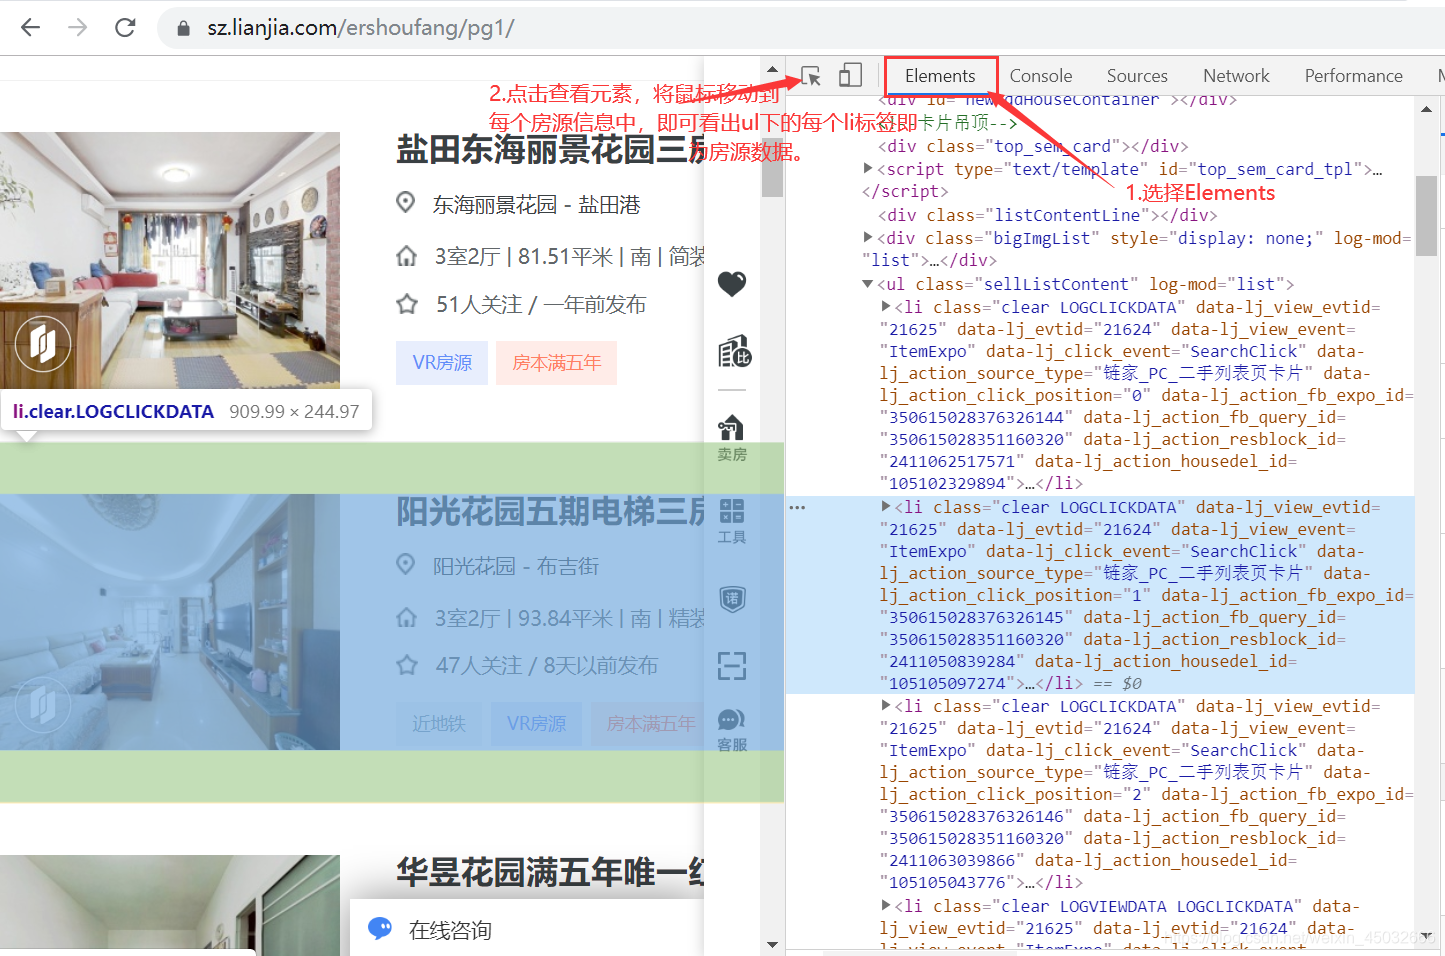Click the heart favorites sidebar icon
The width and height of the screenshot is (1445, 956).
pos(732,284)
